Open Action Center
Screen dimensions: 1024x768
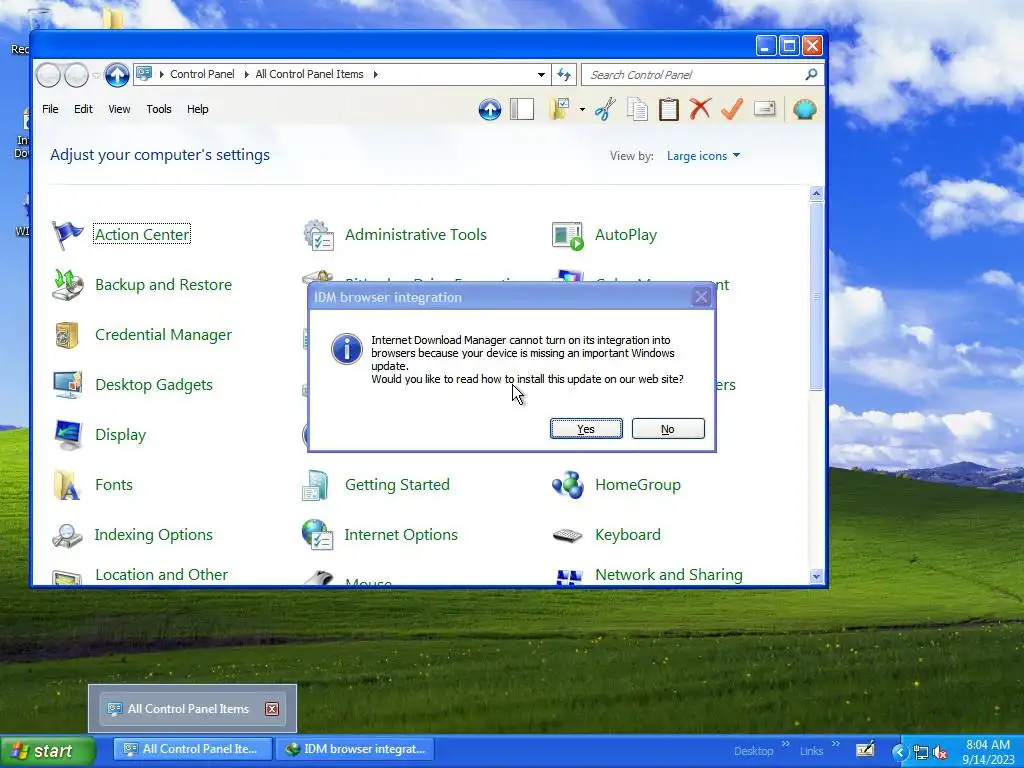point(142,234)
